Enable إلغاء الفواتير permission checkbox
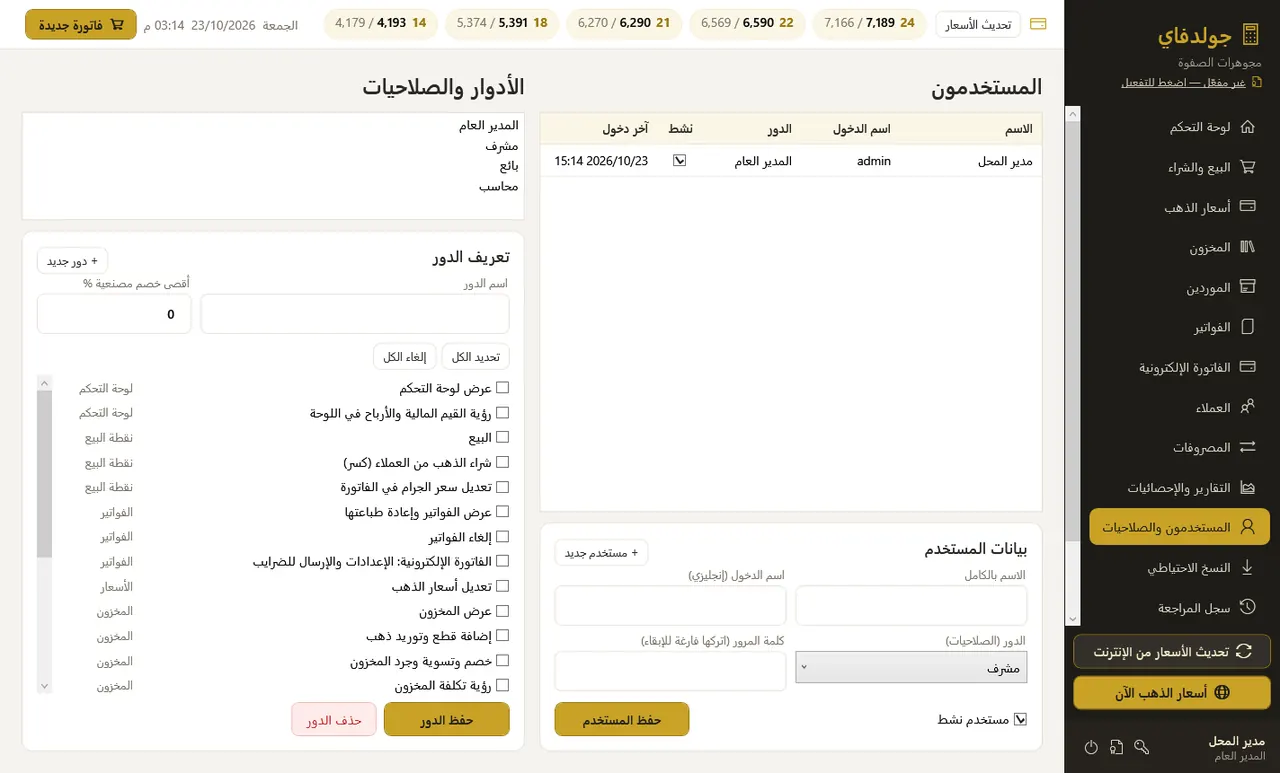The image size is (1280, 773). (502, 537)
